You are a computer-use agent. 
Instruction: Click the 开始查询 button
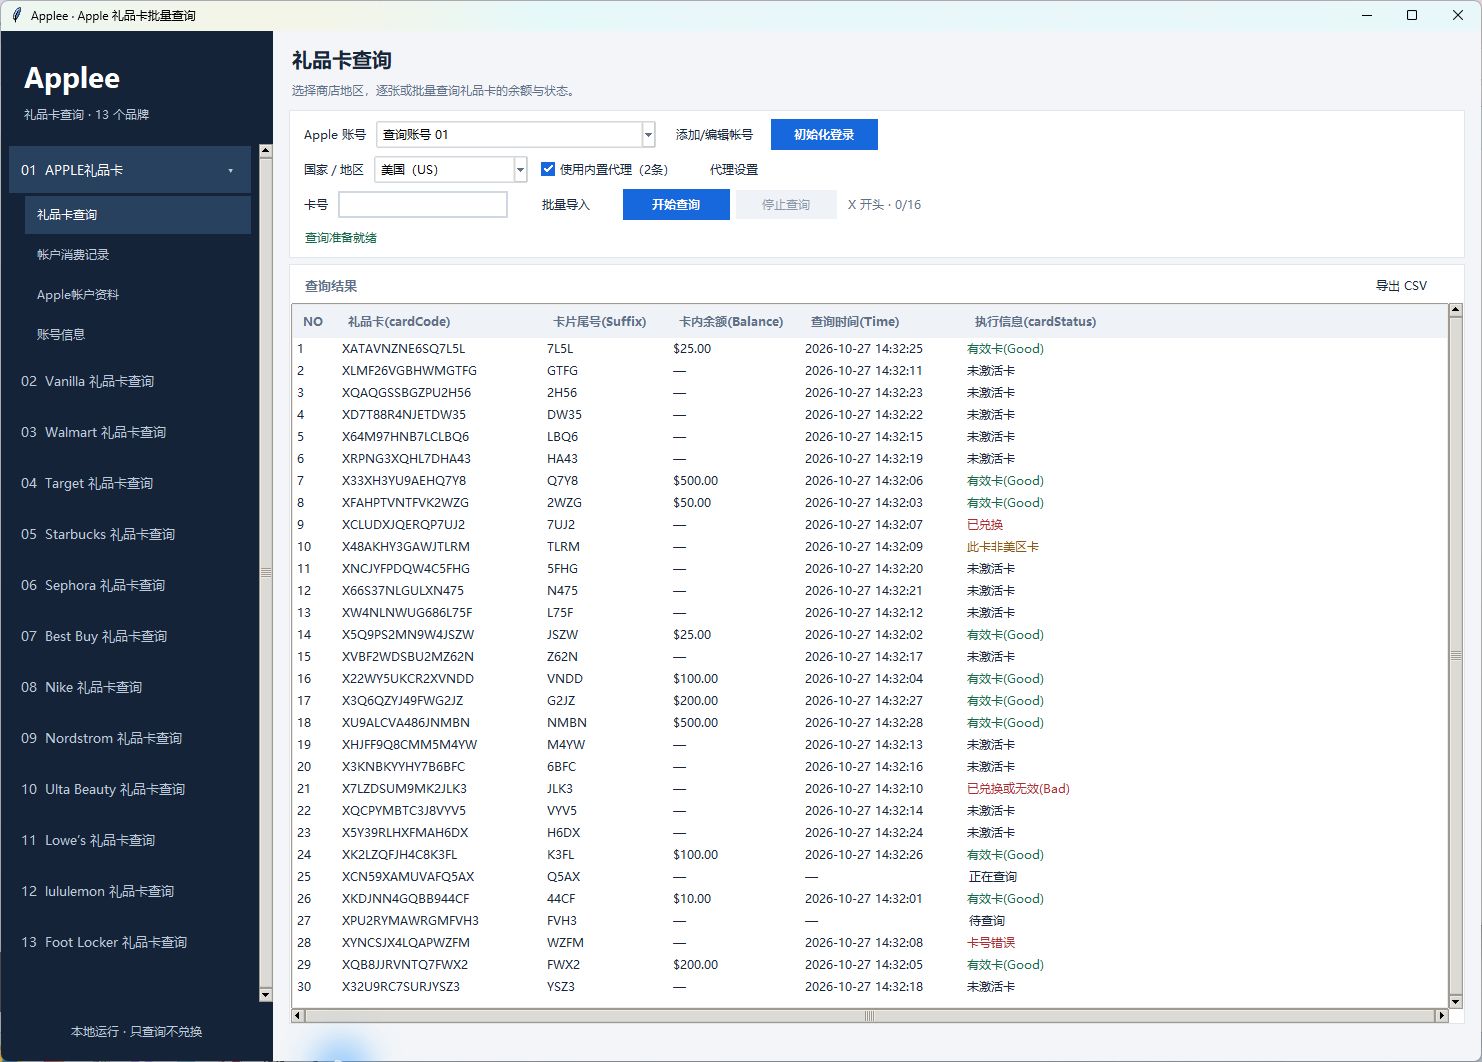(676, 205)
